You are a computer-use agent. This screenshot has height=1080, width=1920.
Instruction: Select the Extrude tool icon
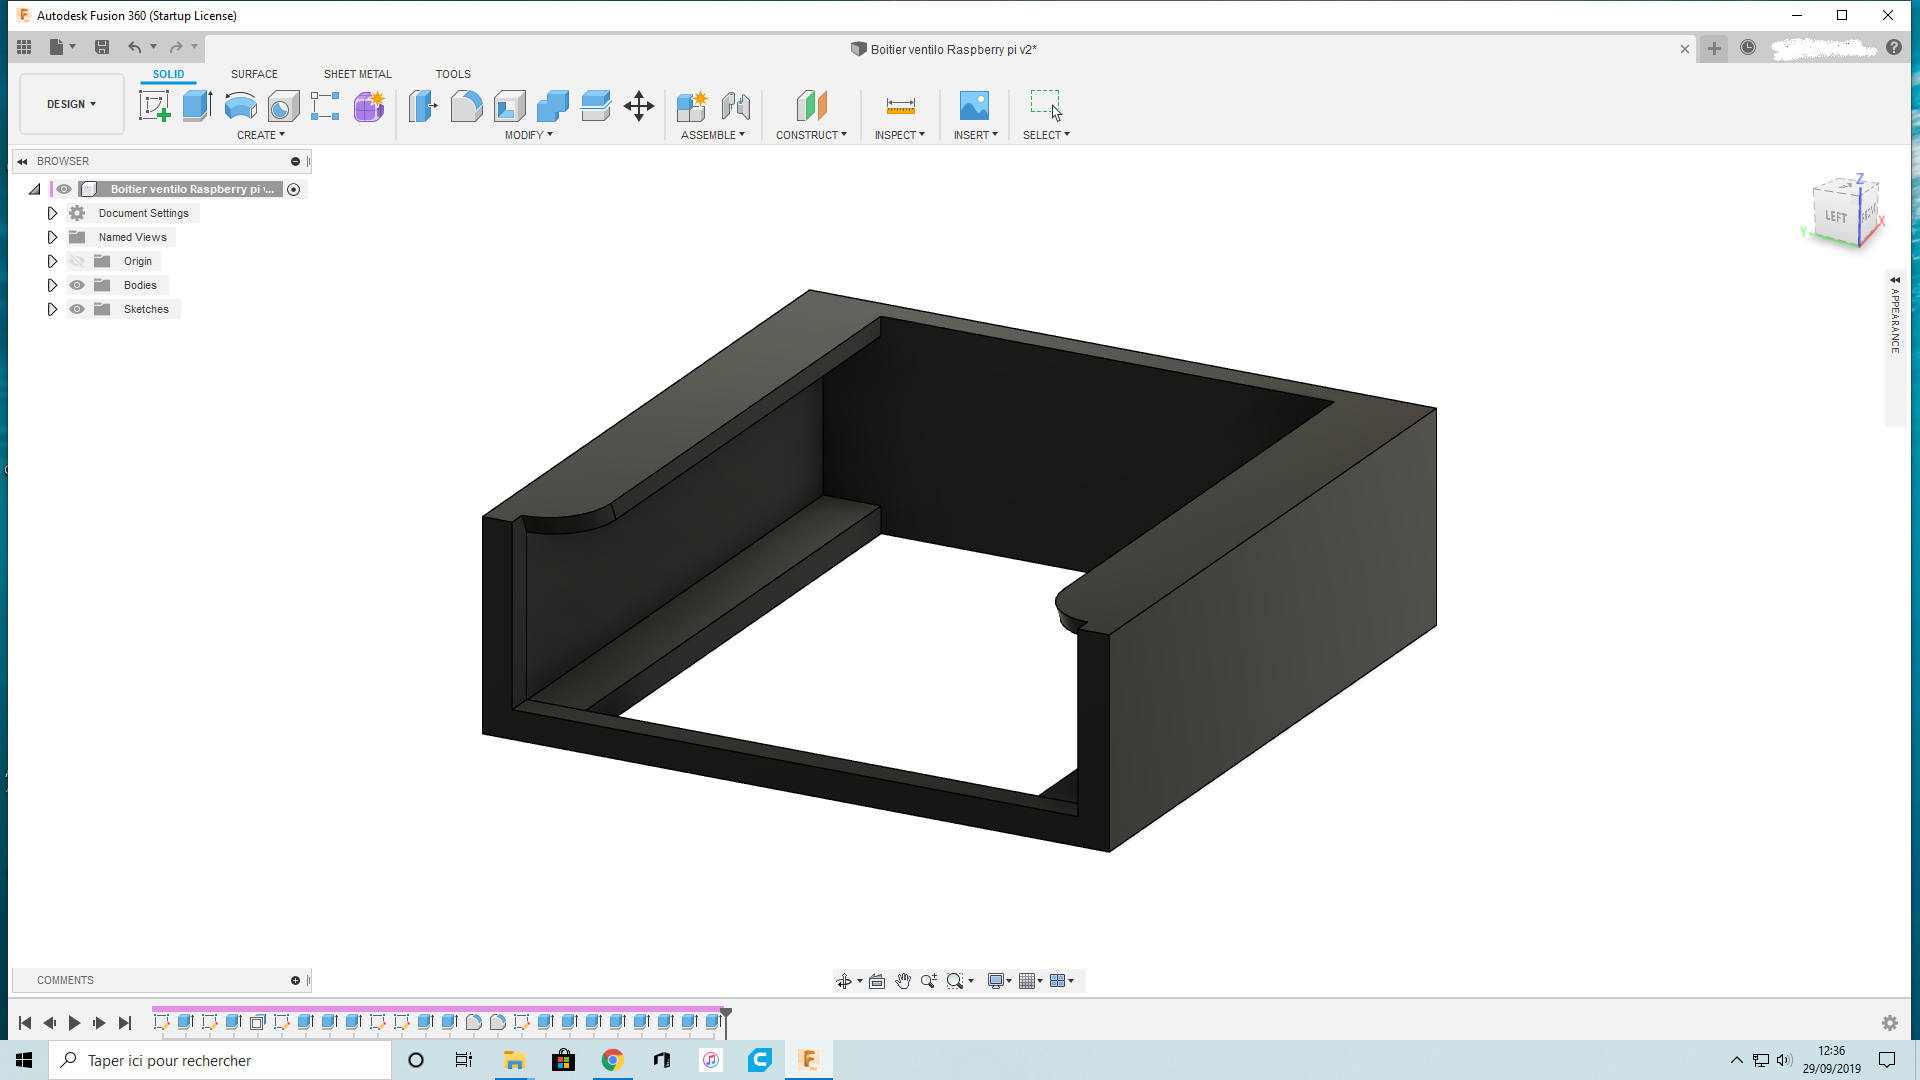pyautogui.click(x=197, y=106)
